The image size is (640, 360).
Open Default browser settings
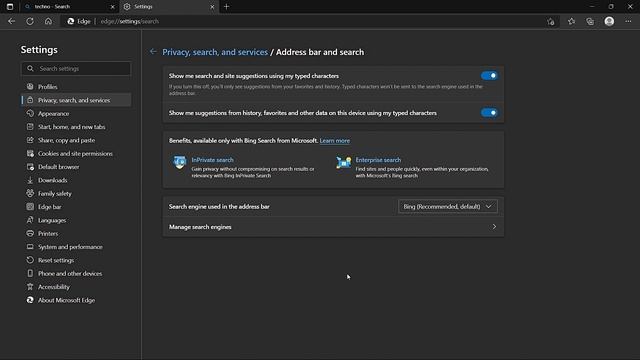(x=76, y=167)
